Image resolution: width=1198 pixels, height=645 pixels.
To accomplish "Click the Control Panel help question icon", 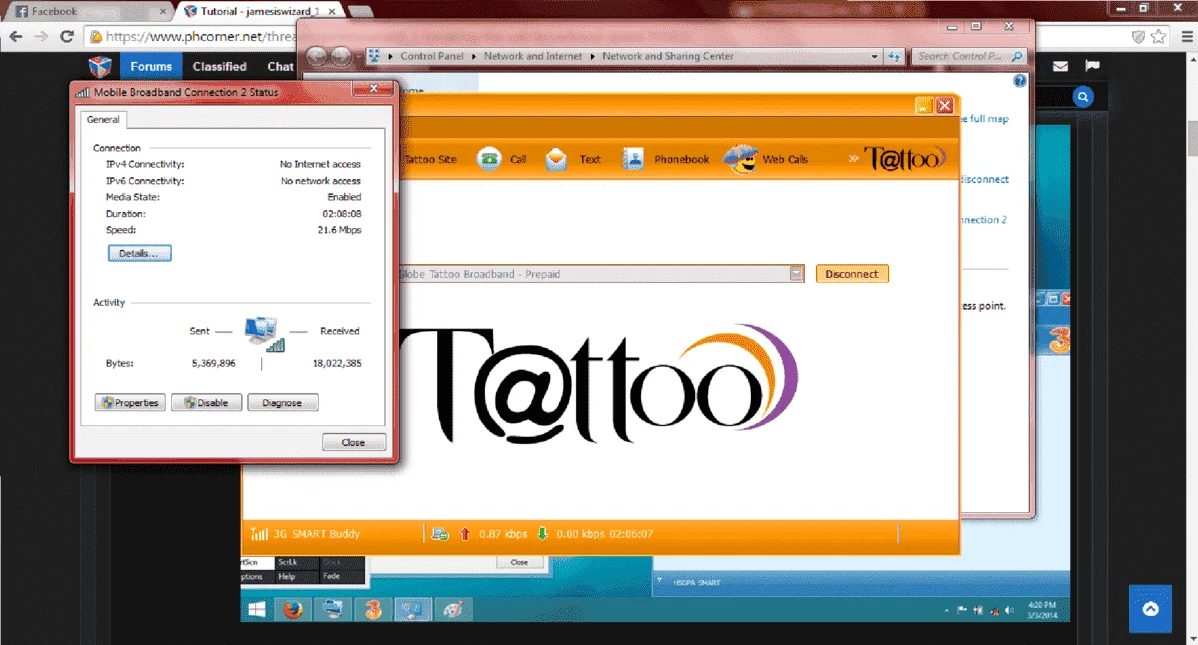I will point(1019,81).
